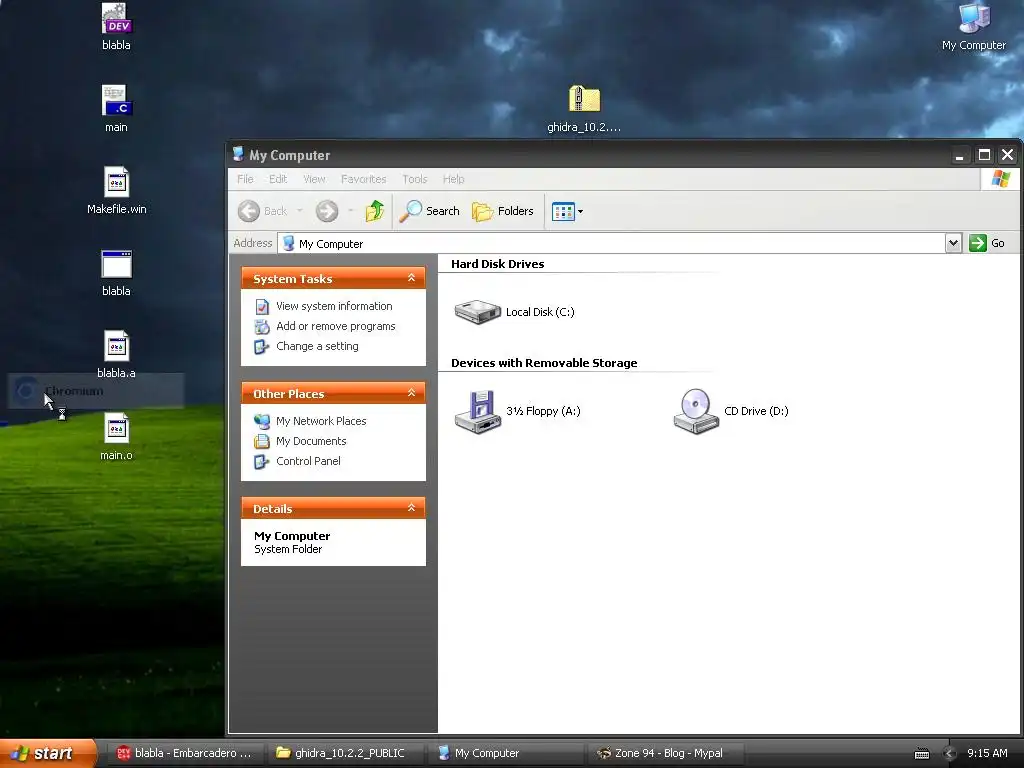The width and height of the screenshot is (1024, 768).
Task: Select the main.o desktop icon
Action: (116, 437)
